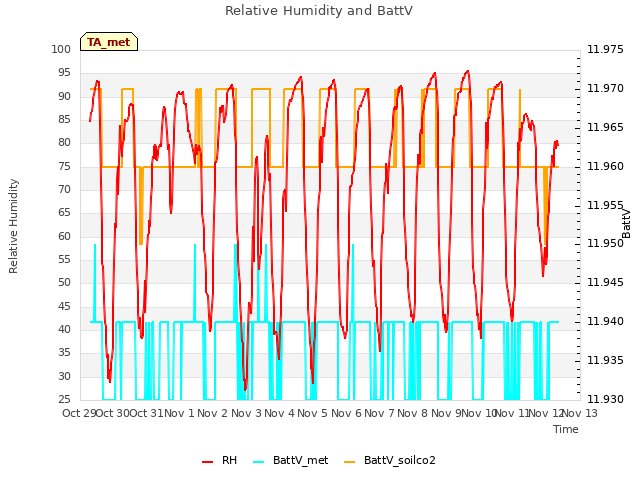Click the 11.975 value on BattV axis
The image size is (640, 480).
(605, 49)
